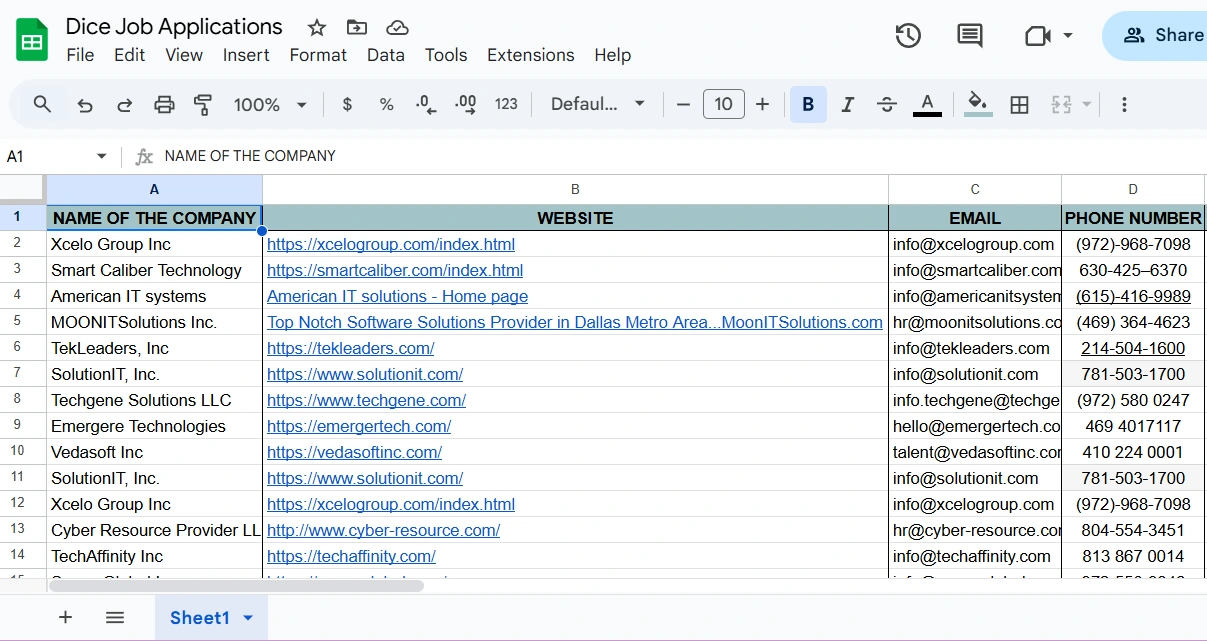This screenshot has width=1207, height=641.
Task: Open the emergertech.com link
Action: pos(359,426)
